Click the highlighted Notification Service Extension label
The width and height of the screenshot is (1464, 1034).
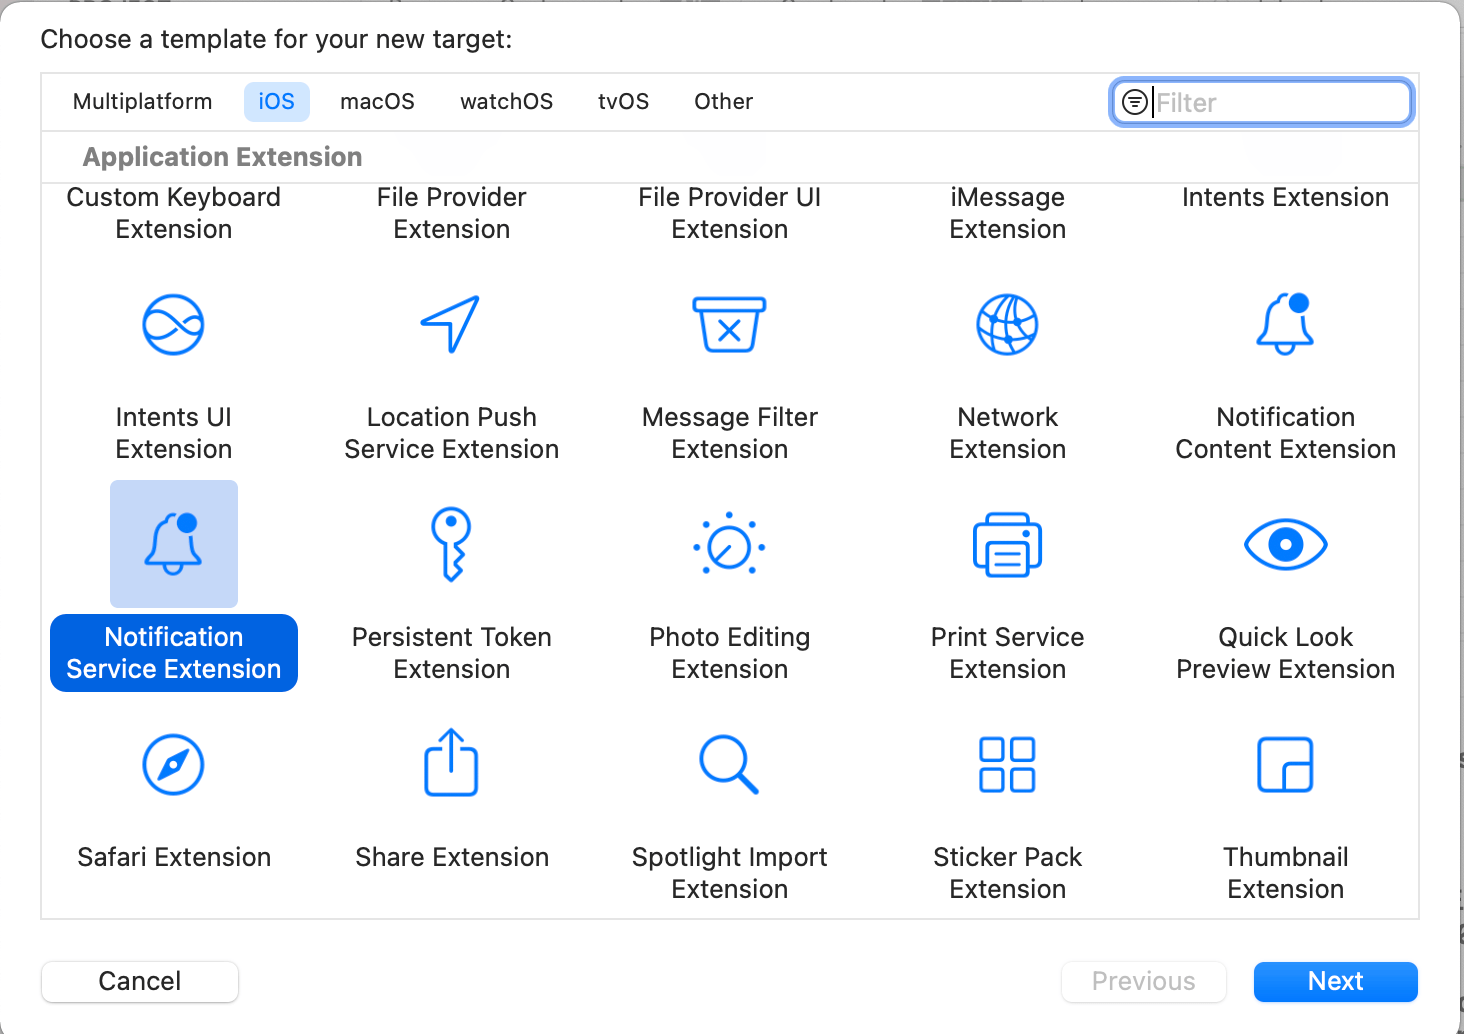(174, 653)
